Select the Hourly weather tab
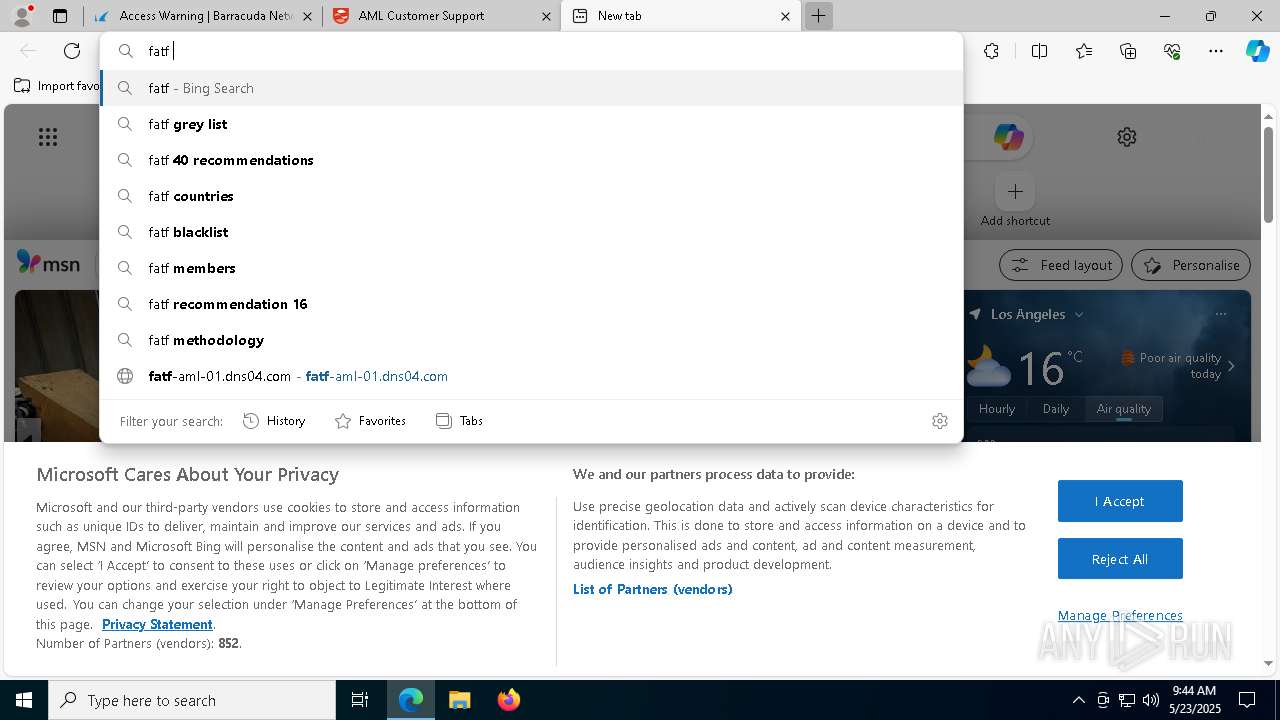1280x720 pixels. (997, 408)
